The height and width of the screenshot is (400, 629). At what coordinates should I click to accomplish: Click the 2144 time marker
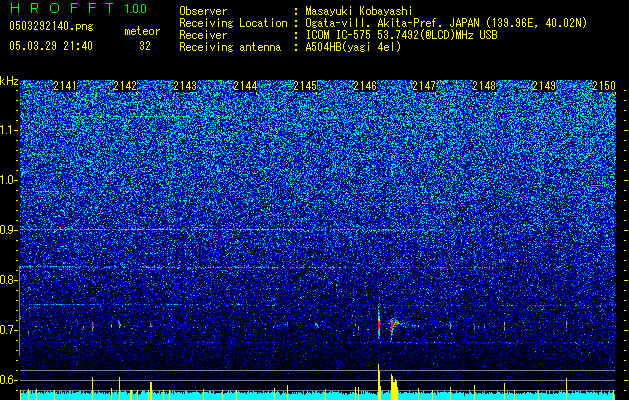click(245, 86)
